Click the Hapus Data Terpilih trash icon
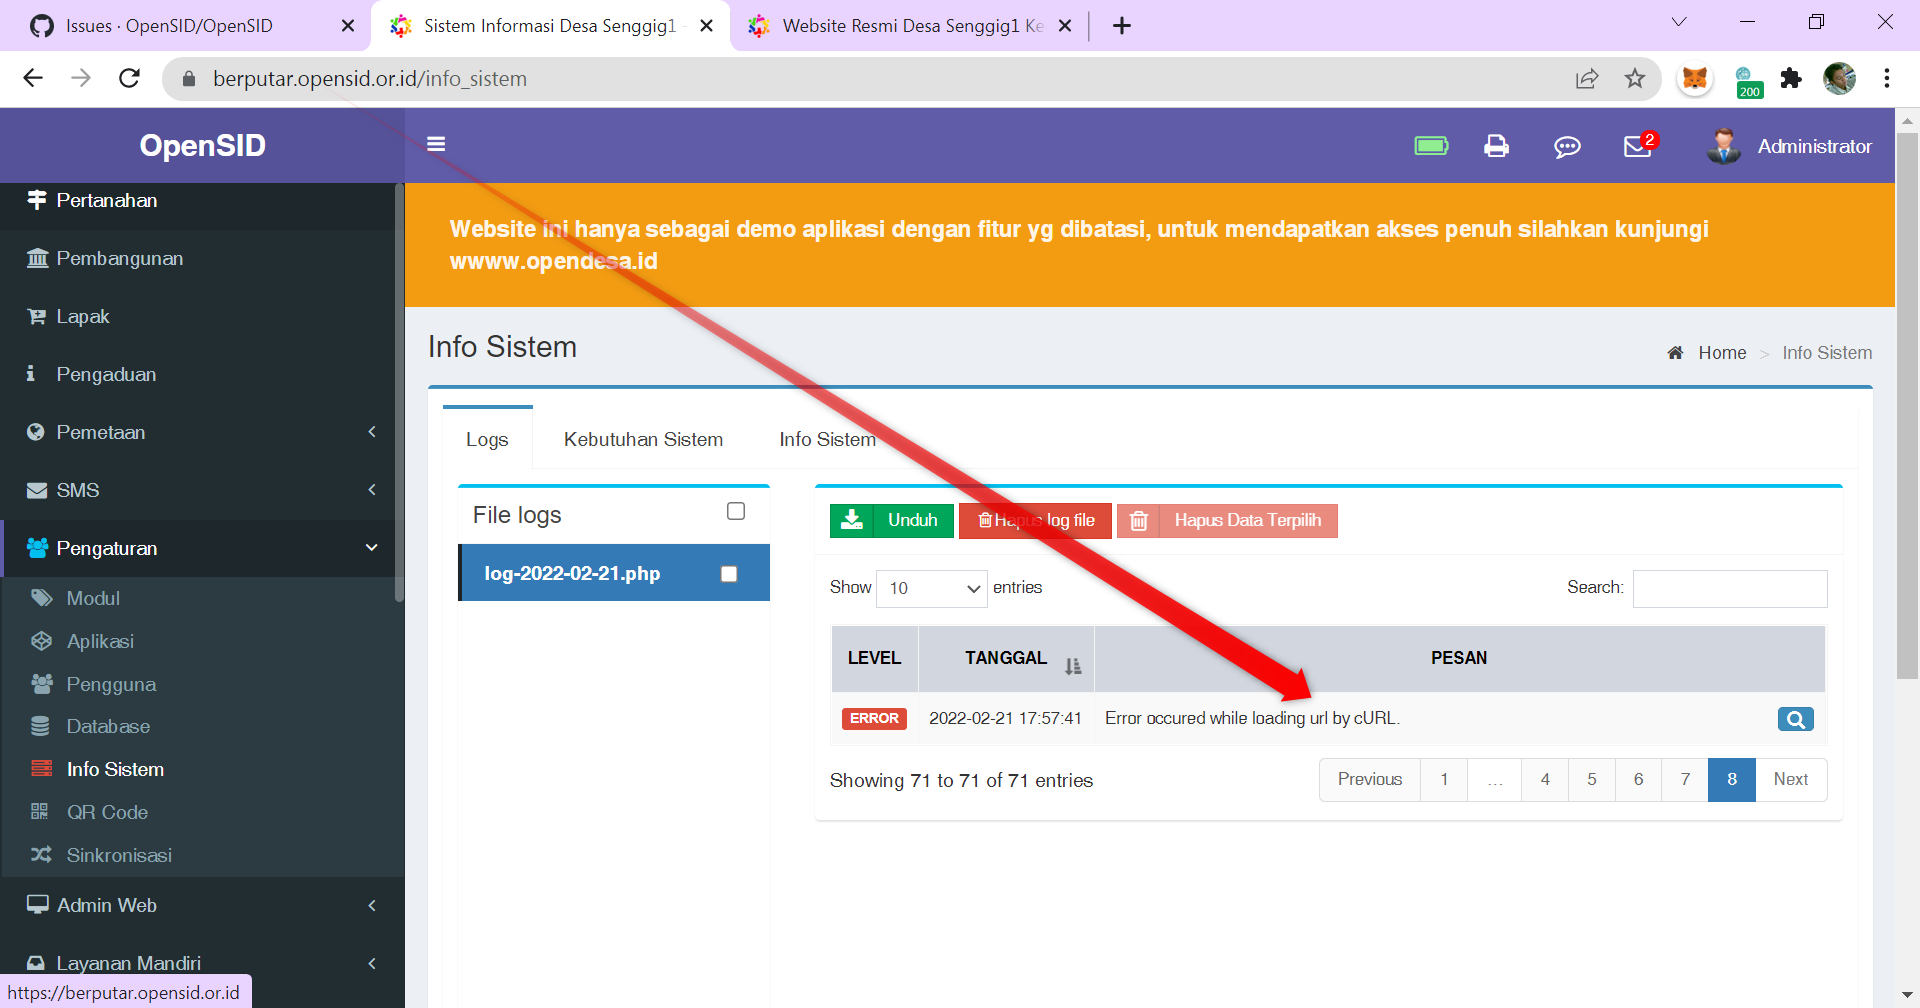 pos(1139,520)
